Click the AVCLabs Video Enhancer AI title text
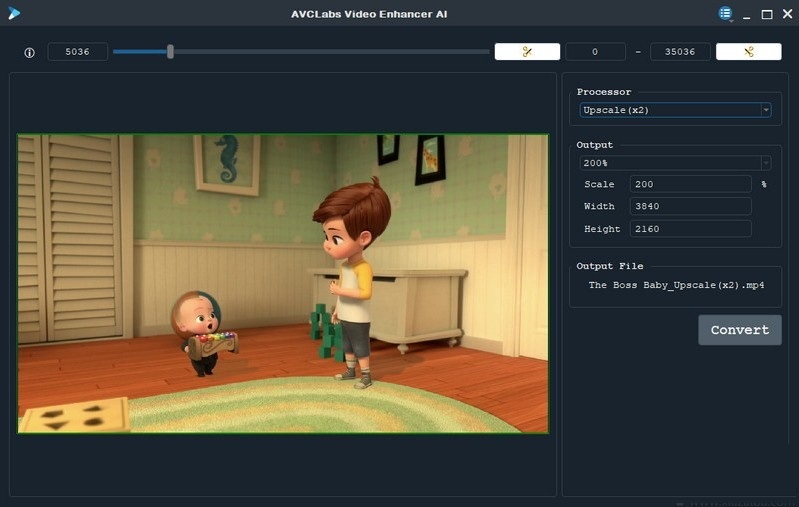This screenshot has height=507, width=799. (369, 14)
